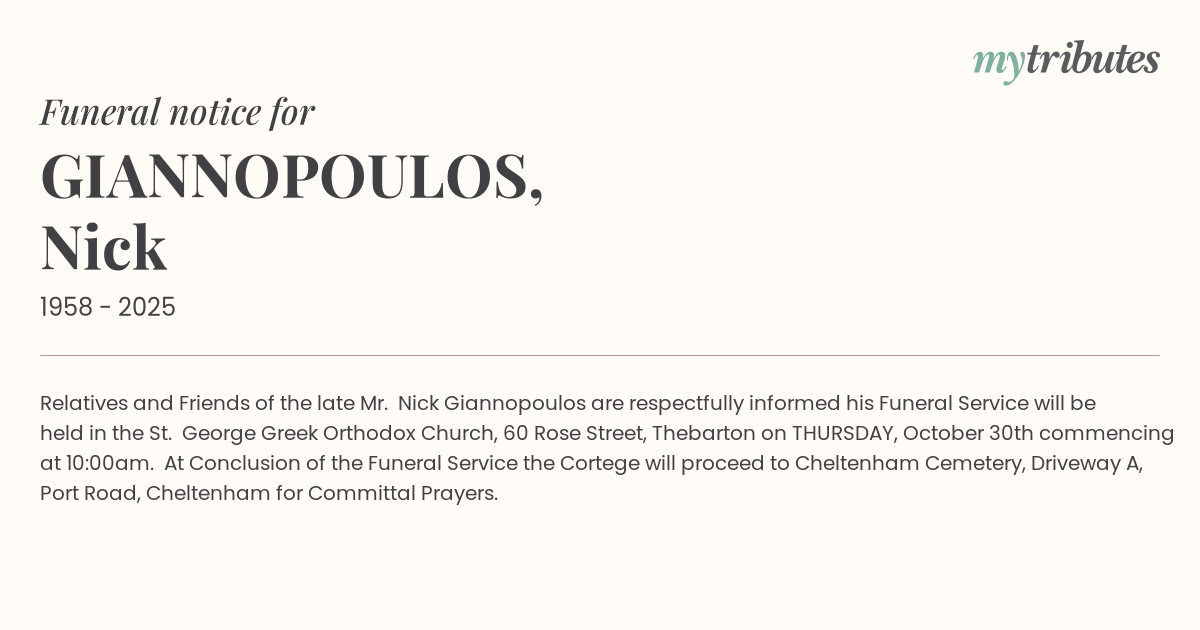Click the green "my" part of the logo
1200x630 pixels.
click(x=998, y=62)
